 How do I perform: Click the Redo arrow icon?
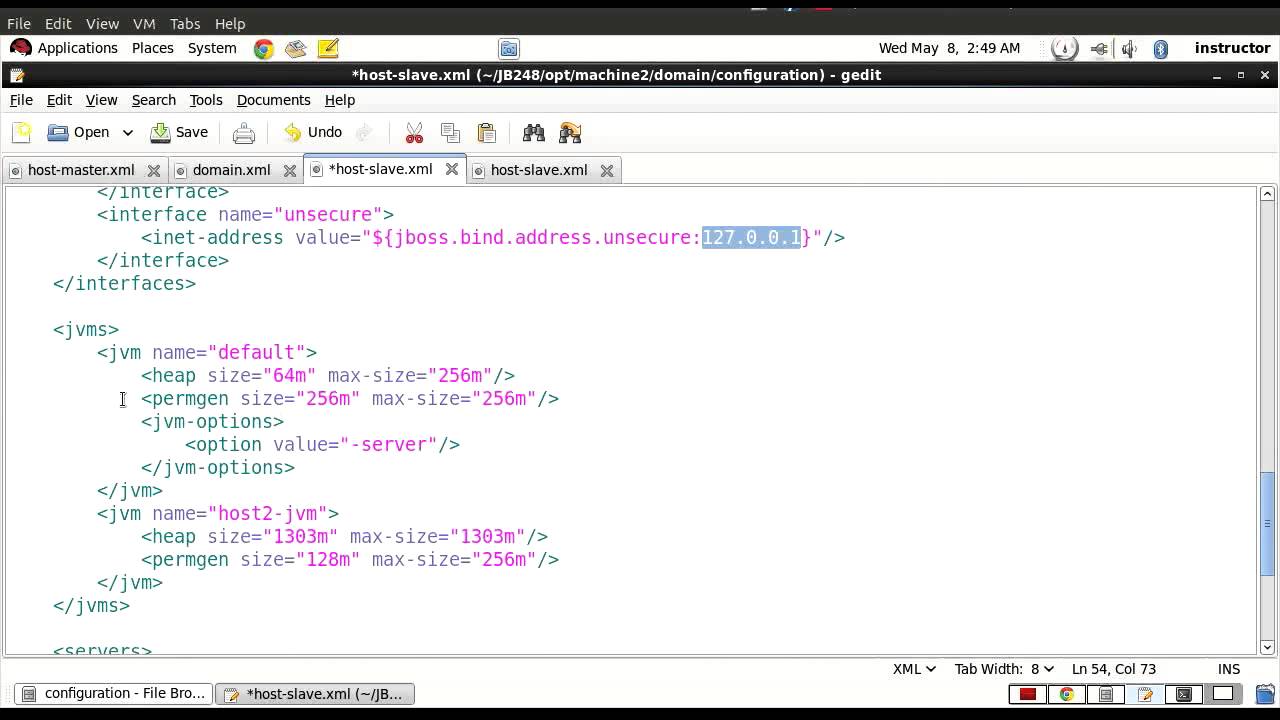coord(364,132)
